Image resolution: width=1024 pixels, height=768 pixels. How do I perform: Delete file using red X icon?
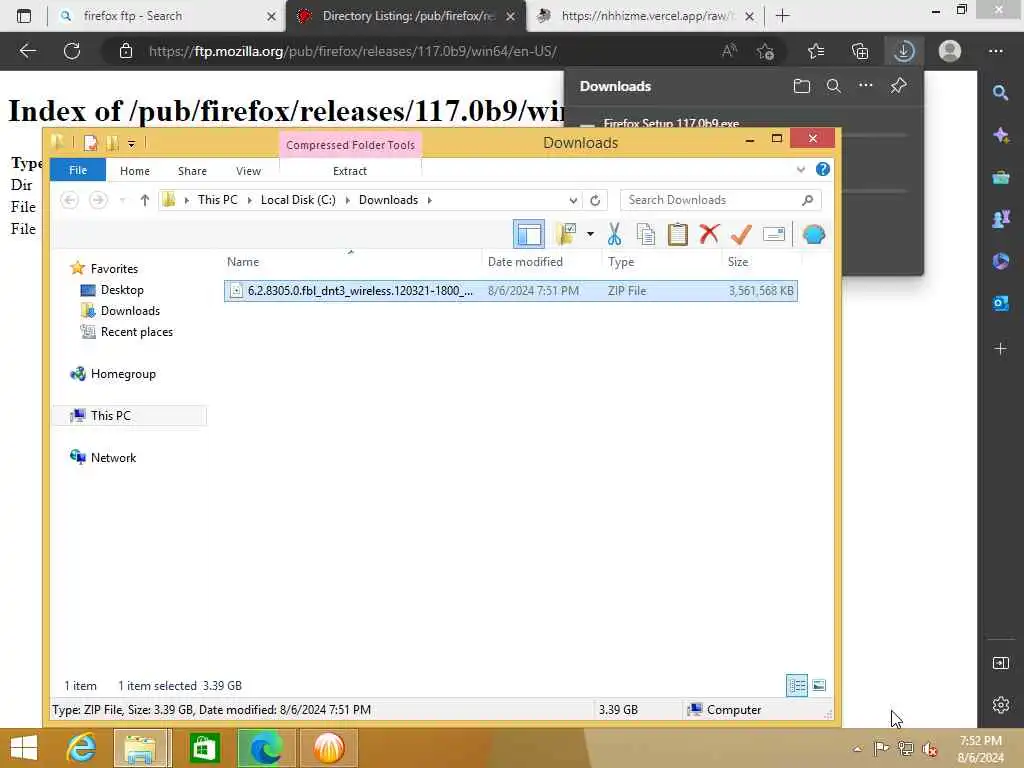point(709,234)
